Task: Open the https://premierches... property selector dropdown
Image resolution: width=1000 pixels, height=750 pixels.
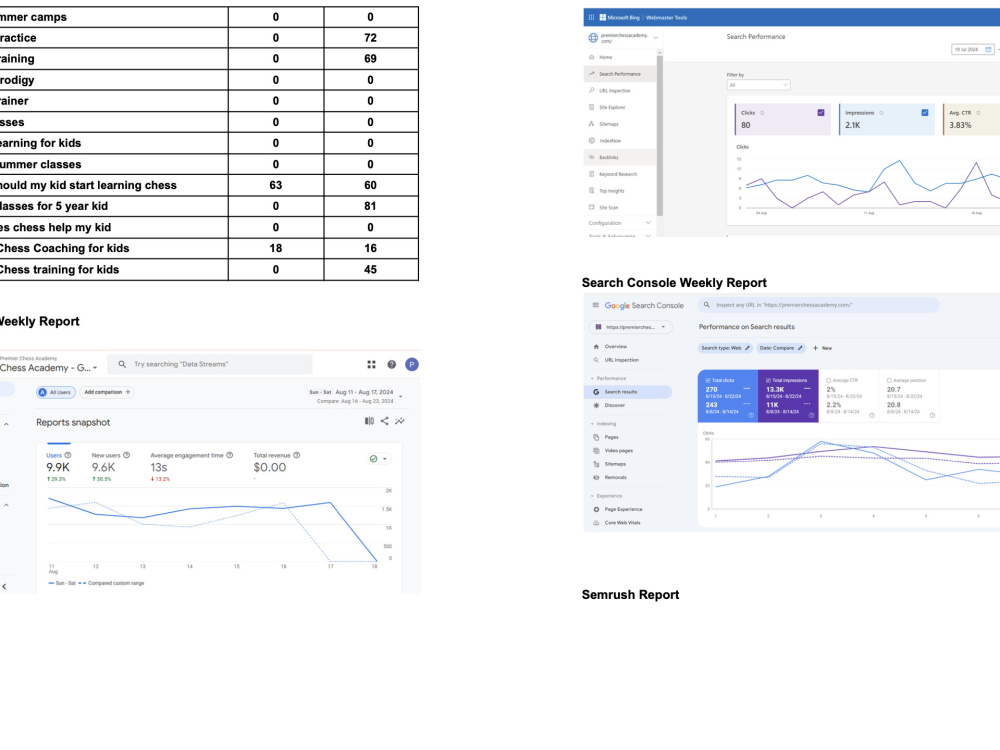Action: 630,327
